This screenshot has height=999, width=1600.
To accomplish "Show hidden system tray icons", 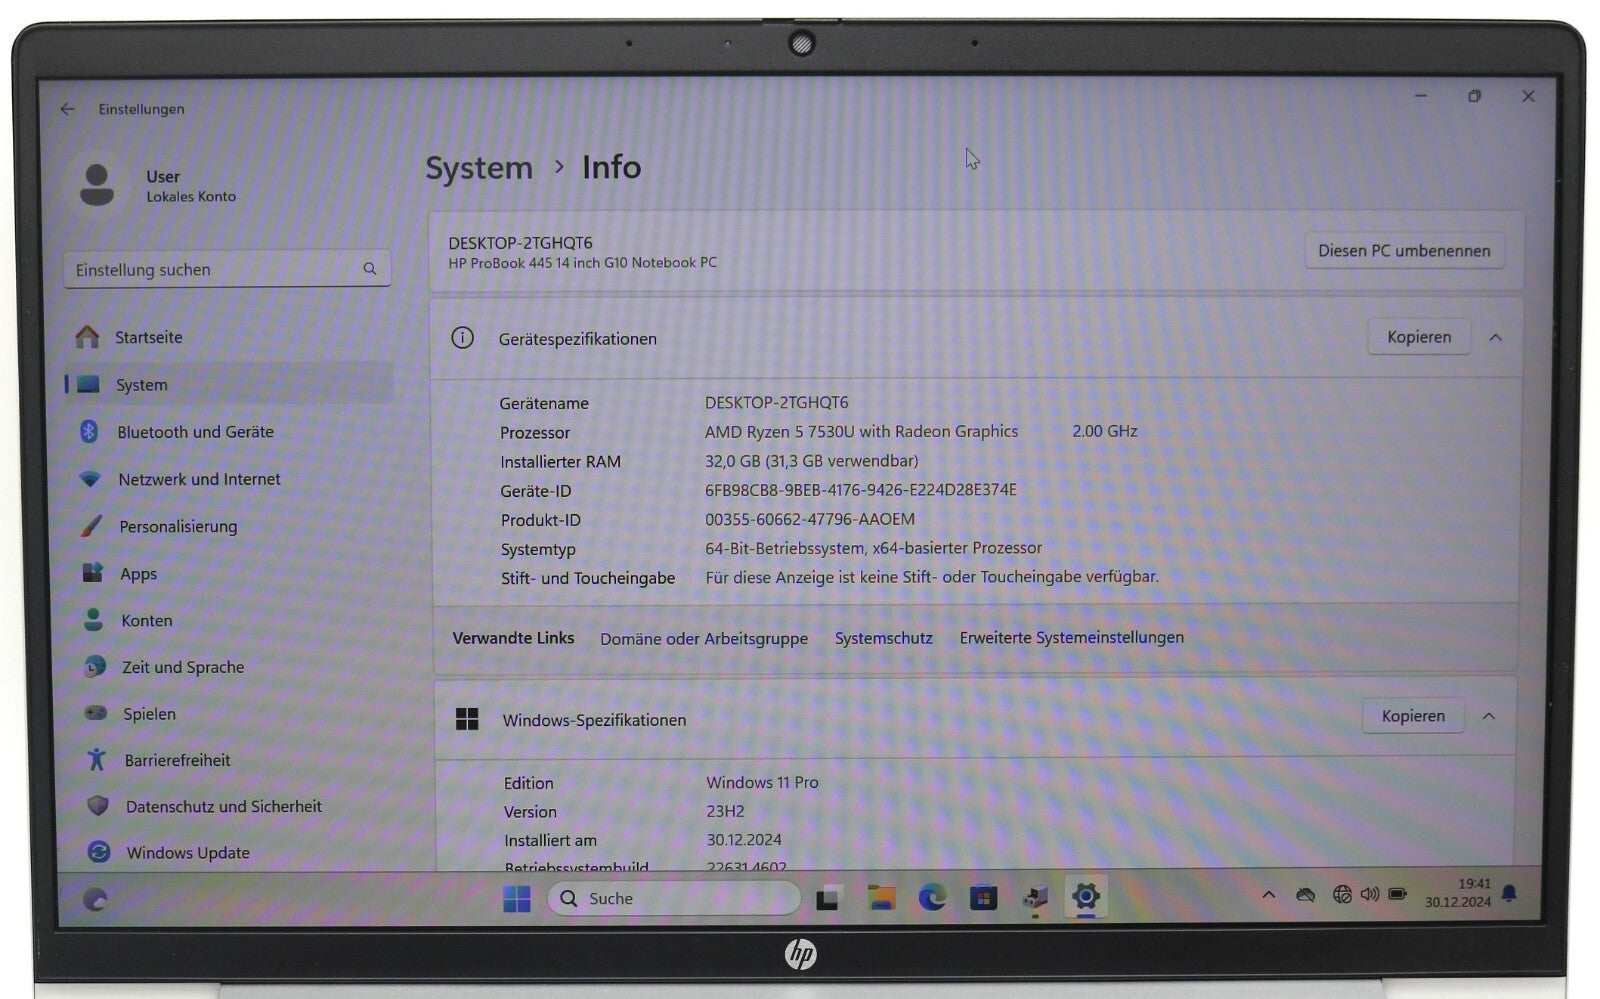I will (x=1269, y=895).
